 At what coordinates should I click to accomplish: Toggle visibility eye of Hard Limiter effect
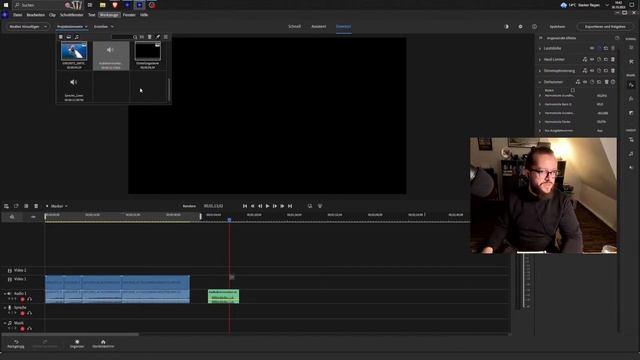click(592, 60)
